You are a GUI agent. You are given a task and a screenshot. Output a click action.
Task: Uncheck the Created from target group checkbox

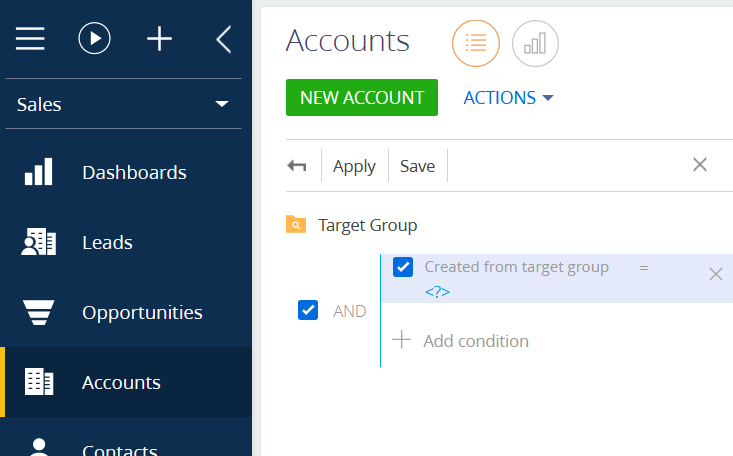tap(403, 267)
